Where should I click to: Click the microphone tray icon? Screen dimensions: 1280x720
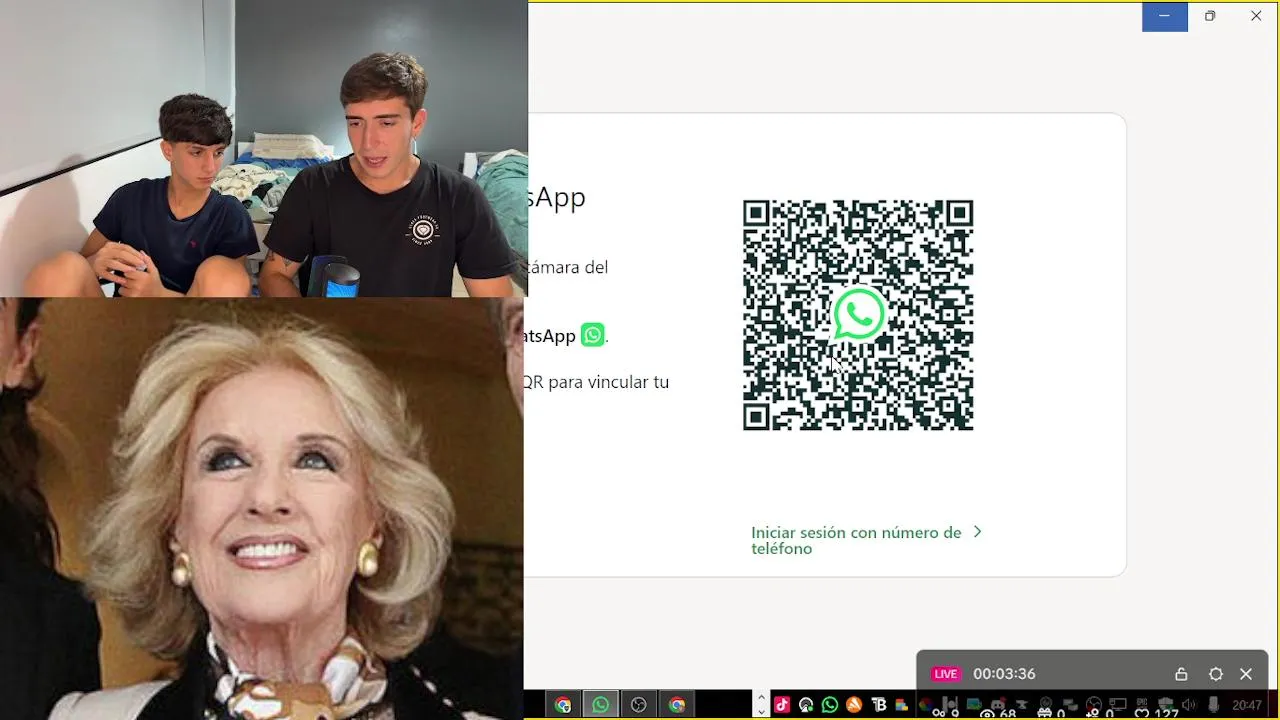[x=1213, y=705]
